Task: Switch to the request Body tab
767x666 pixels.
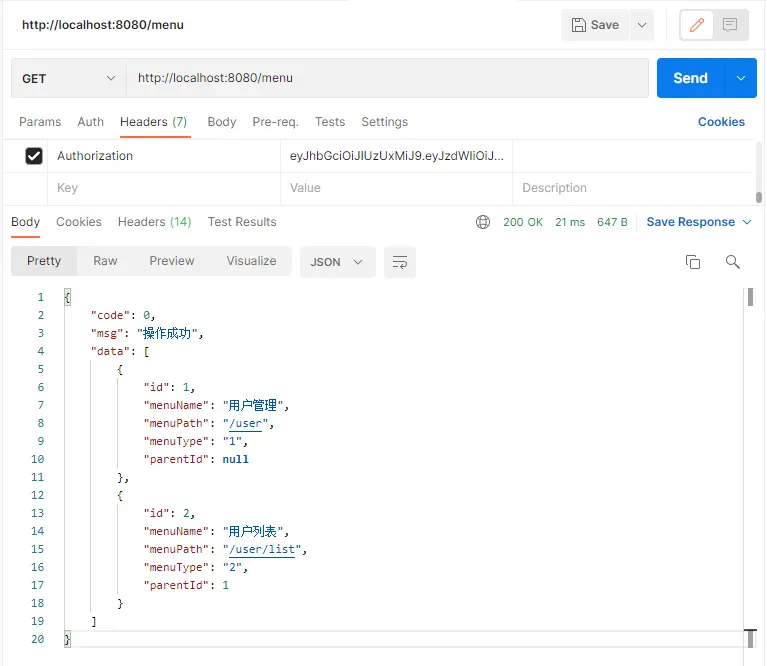Action: (x=221, y=122)
